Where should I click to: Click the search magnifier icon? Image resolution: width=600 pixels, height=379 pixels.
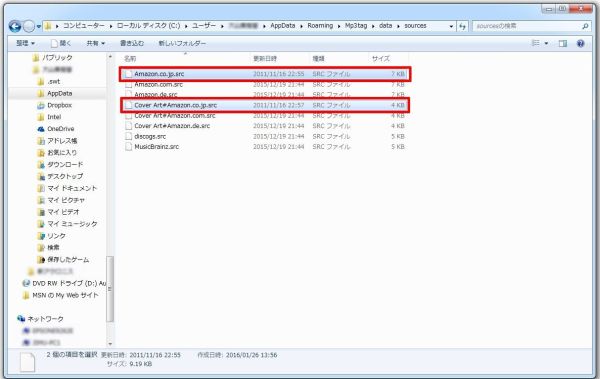pyautogui.click(x=585, y=26)
